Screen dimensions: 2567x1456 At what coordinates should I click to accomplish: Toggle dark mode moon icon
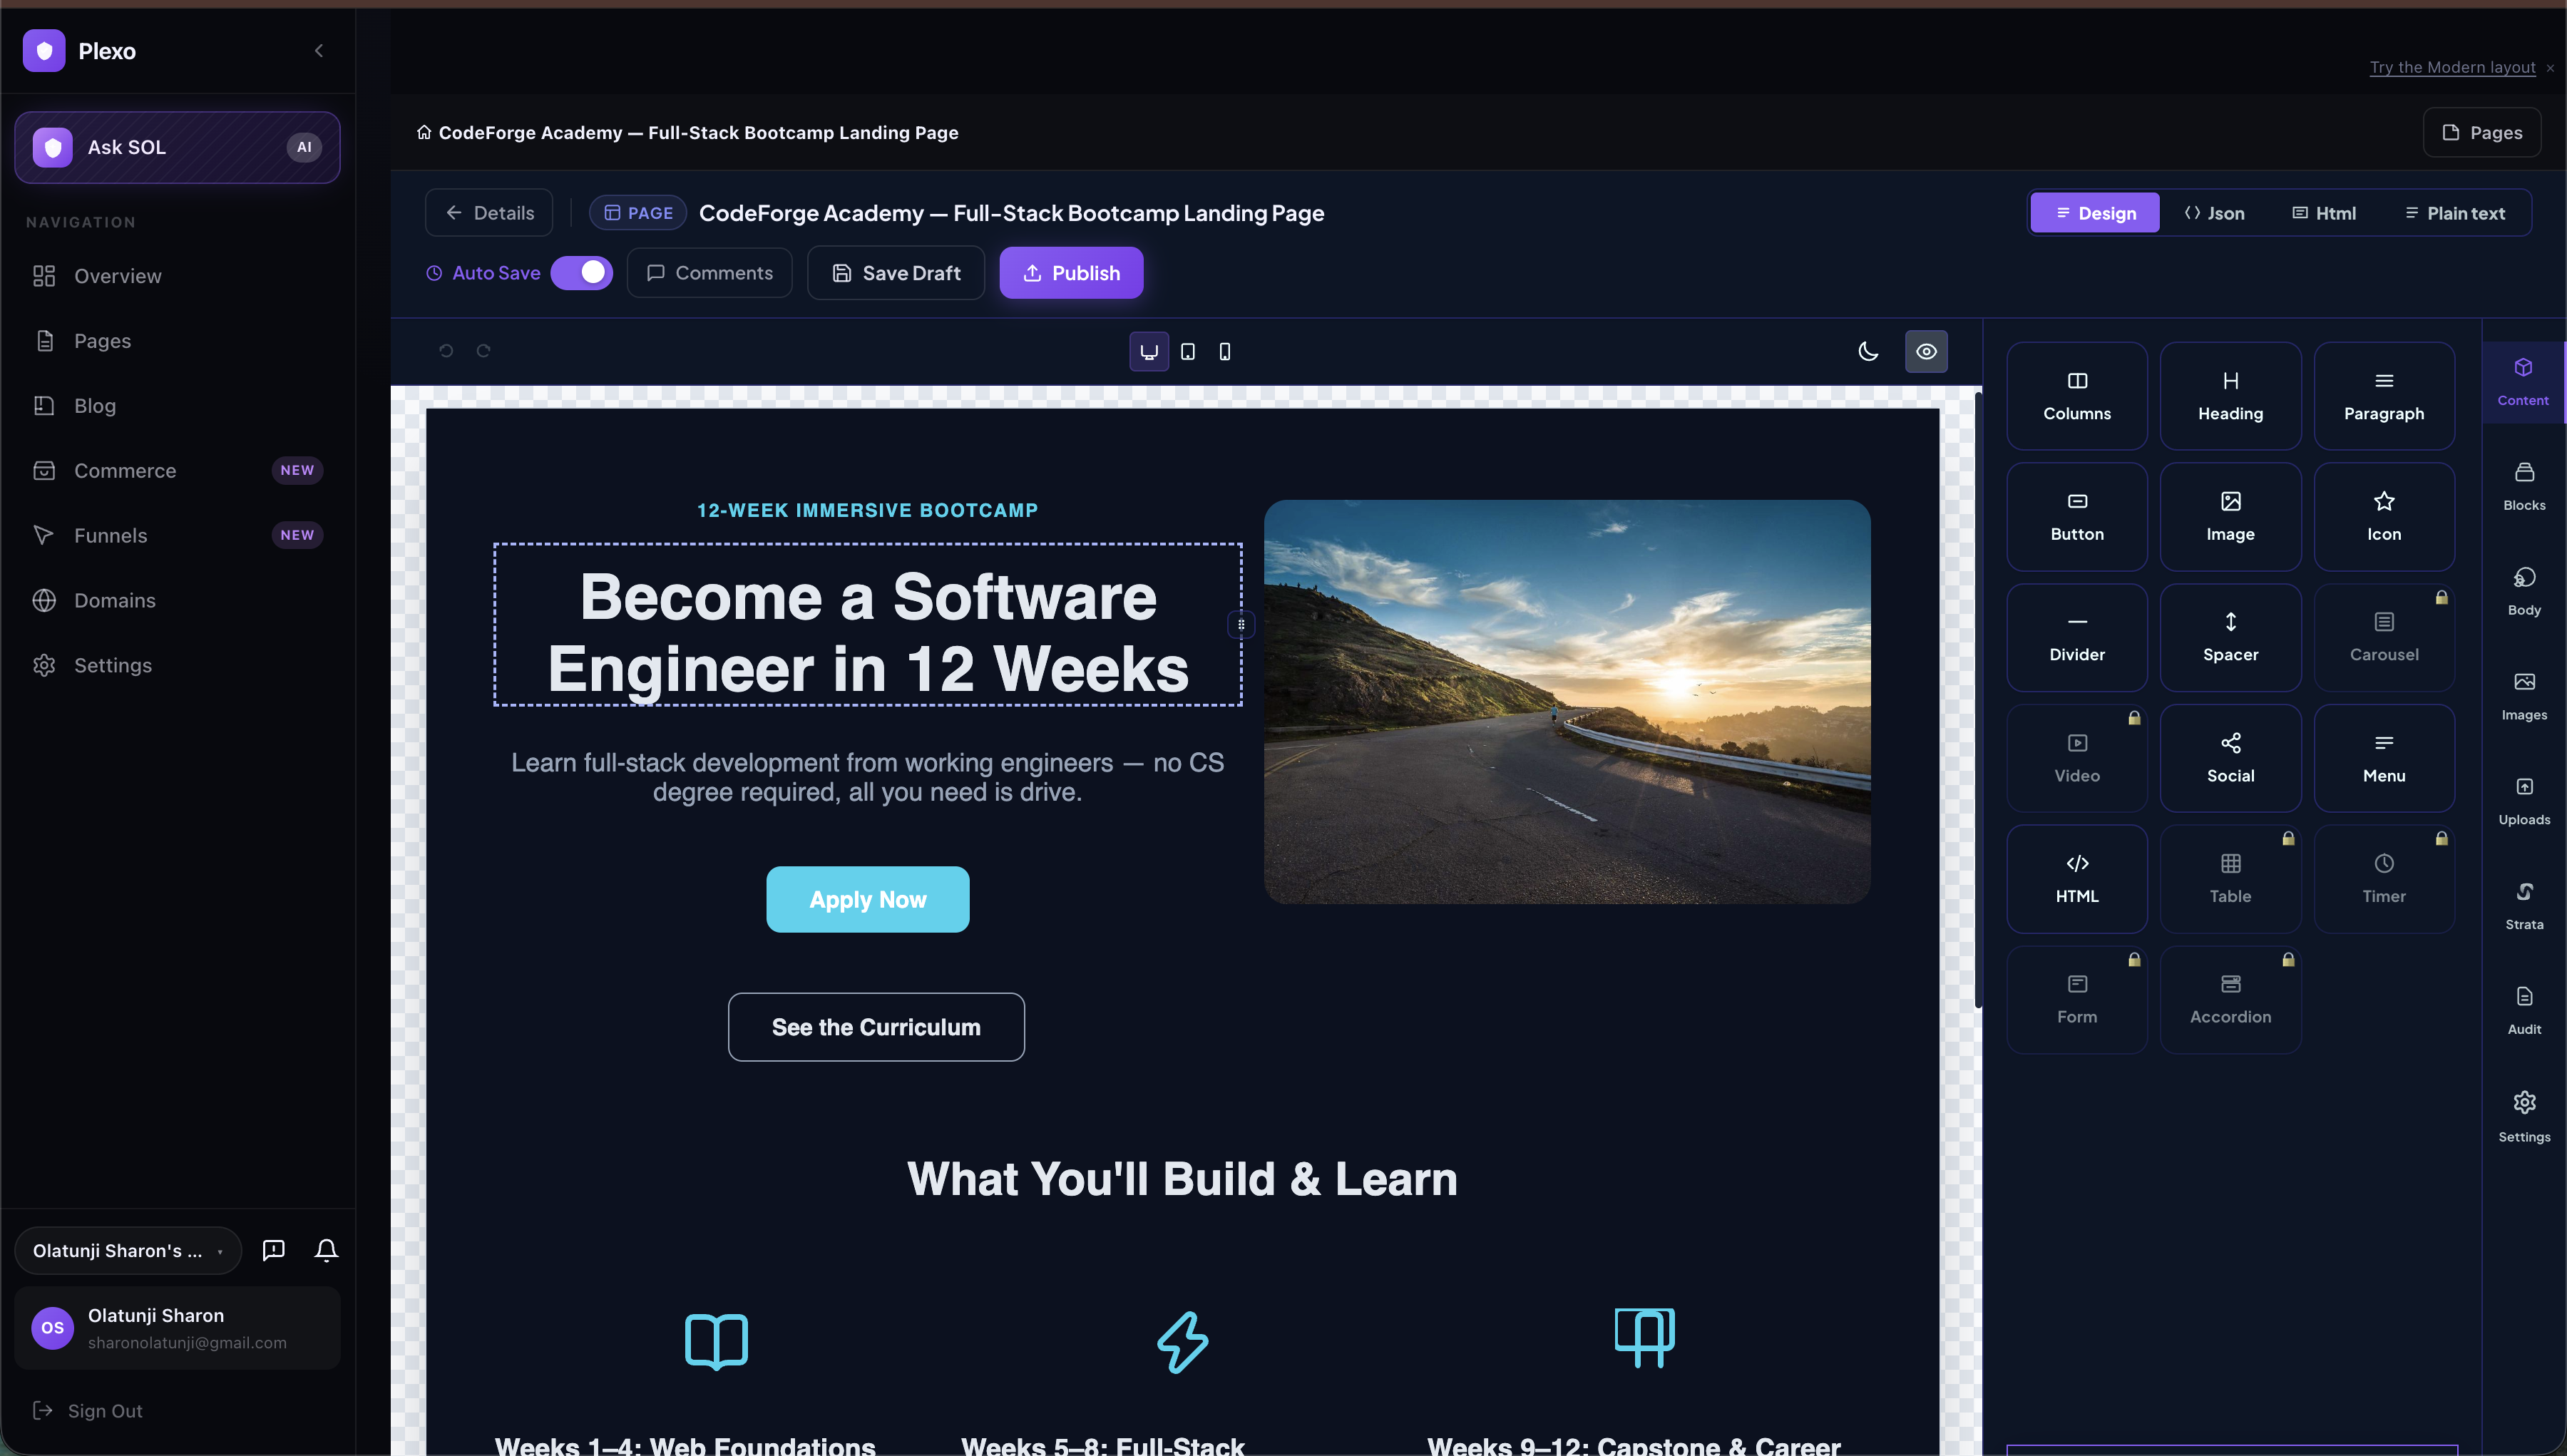coord(1867,351)
